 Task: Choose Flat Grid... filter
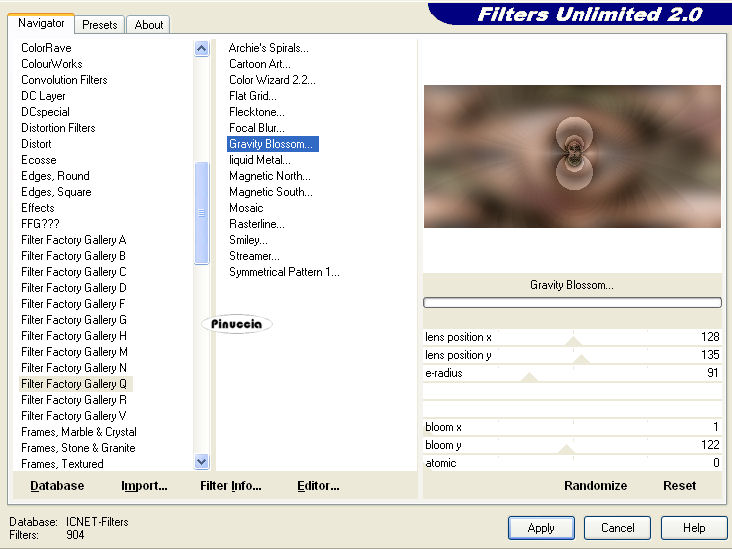pos(253,96)
